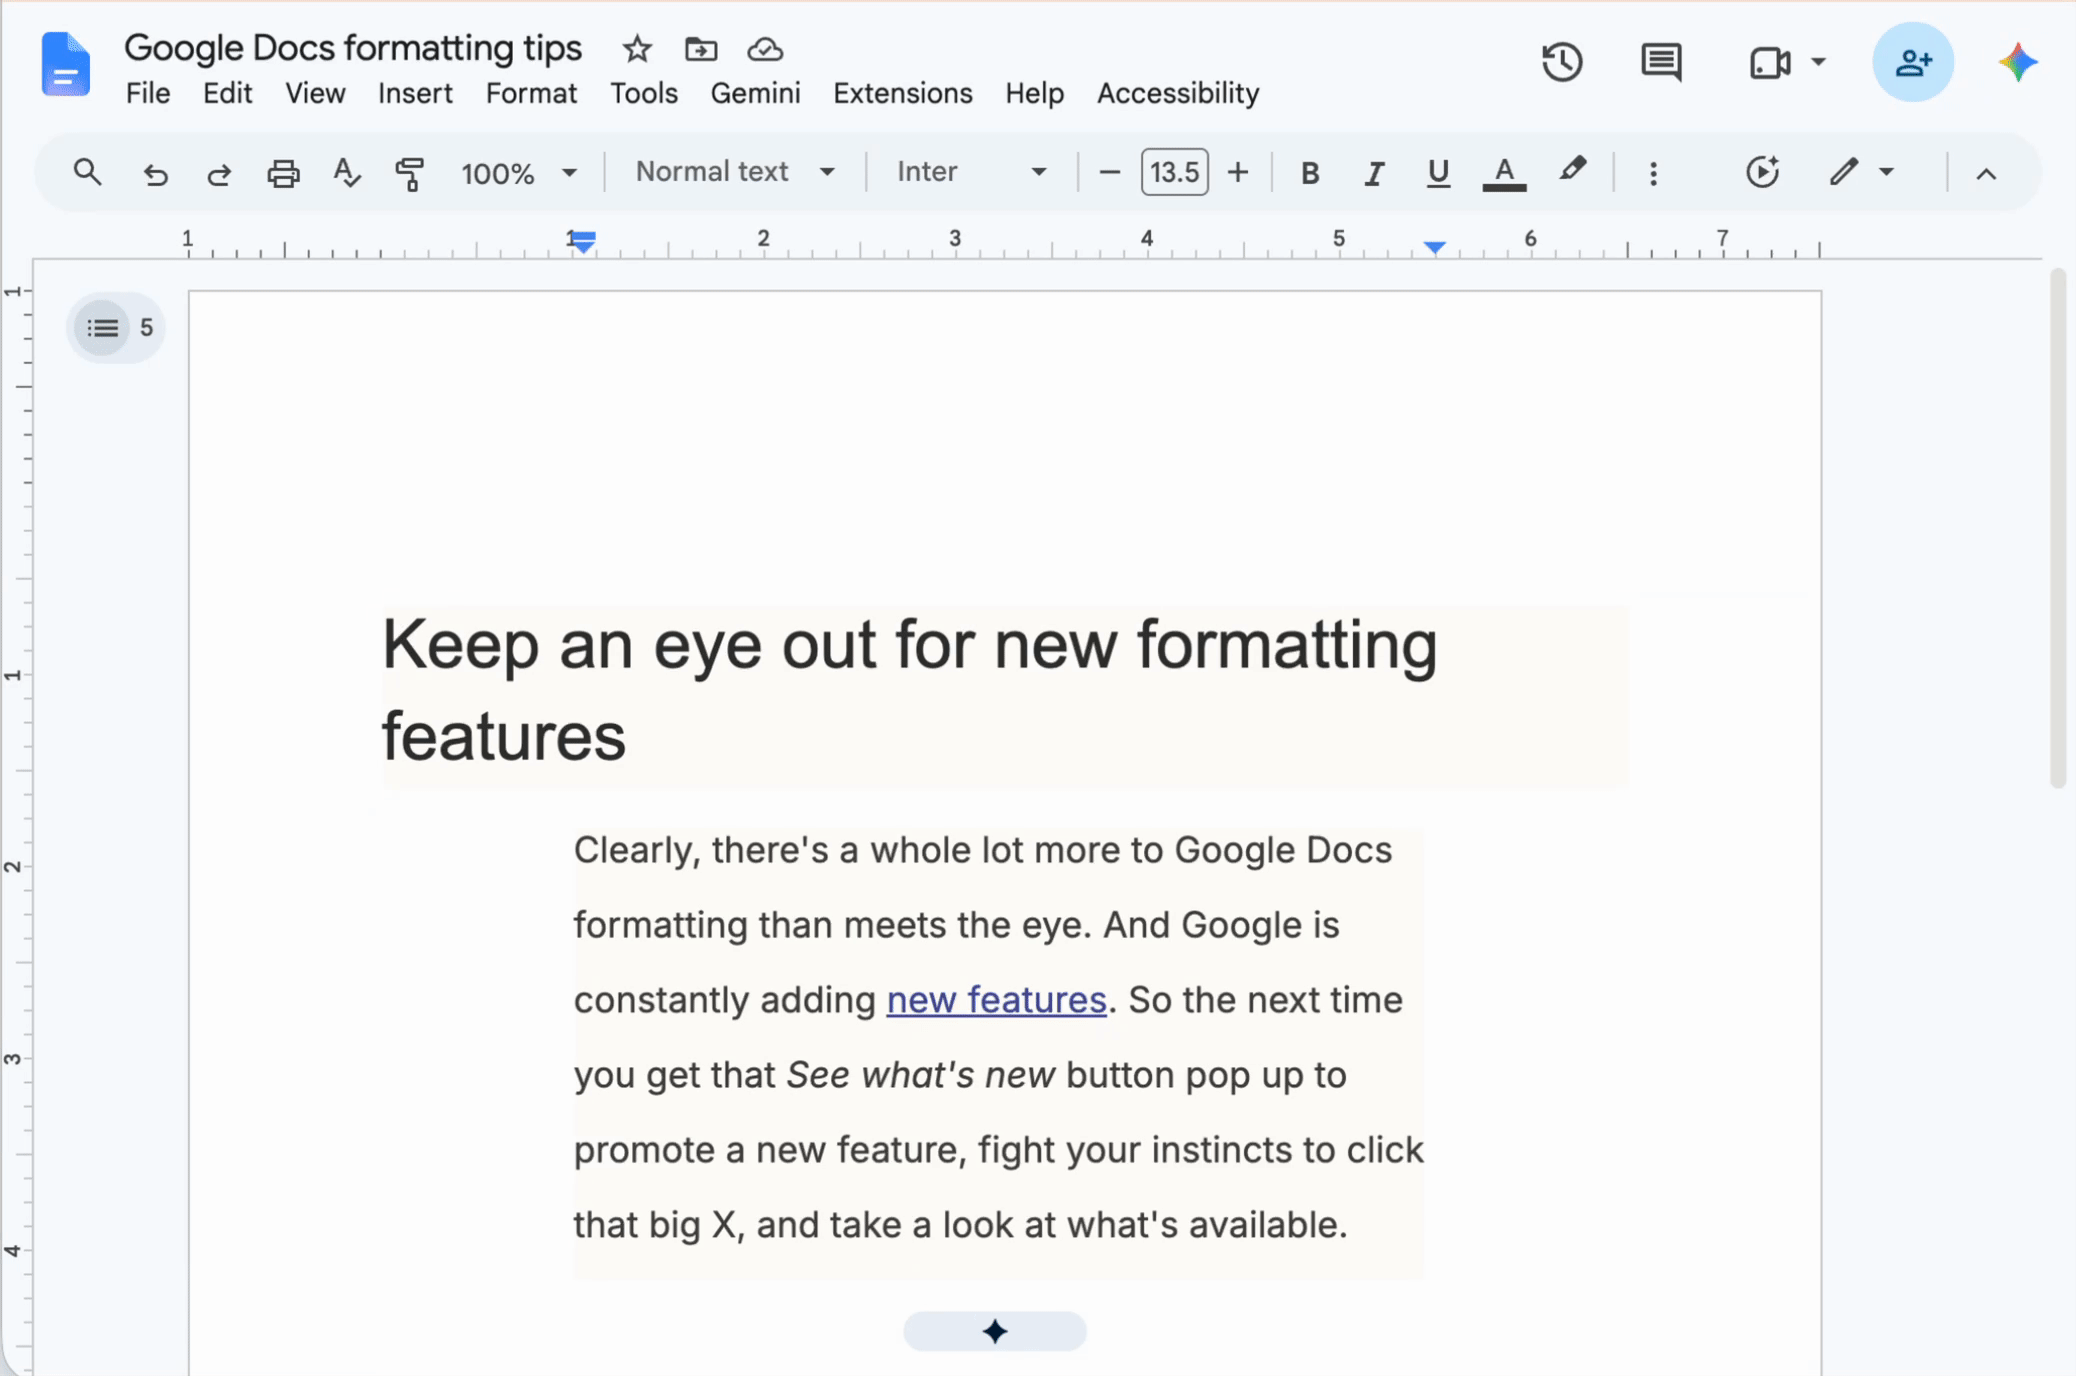Screen dimensions: 2076x1376
Task: Check the cloud document status icon
Action: 765,48
